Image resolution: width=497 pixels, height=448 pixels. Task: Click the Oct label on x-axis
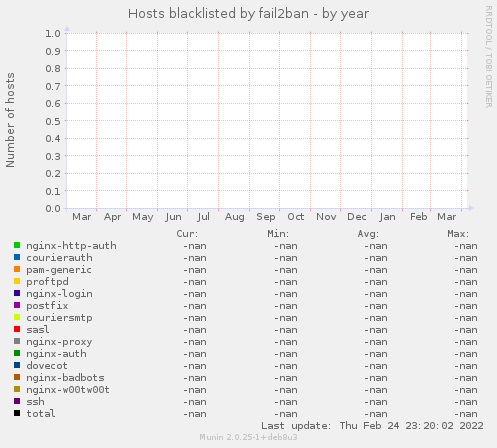tap(296, 217)
